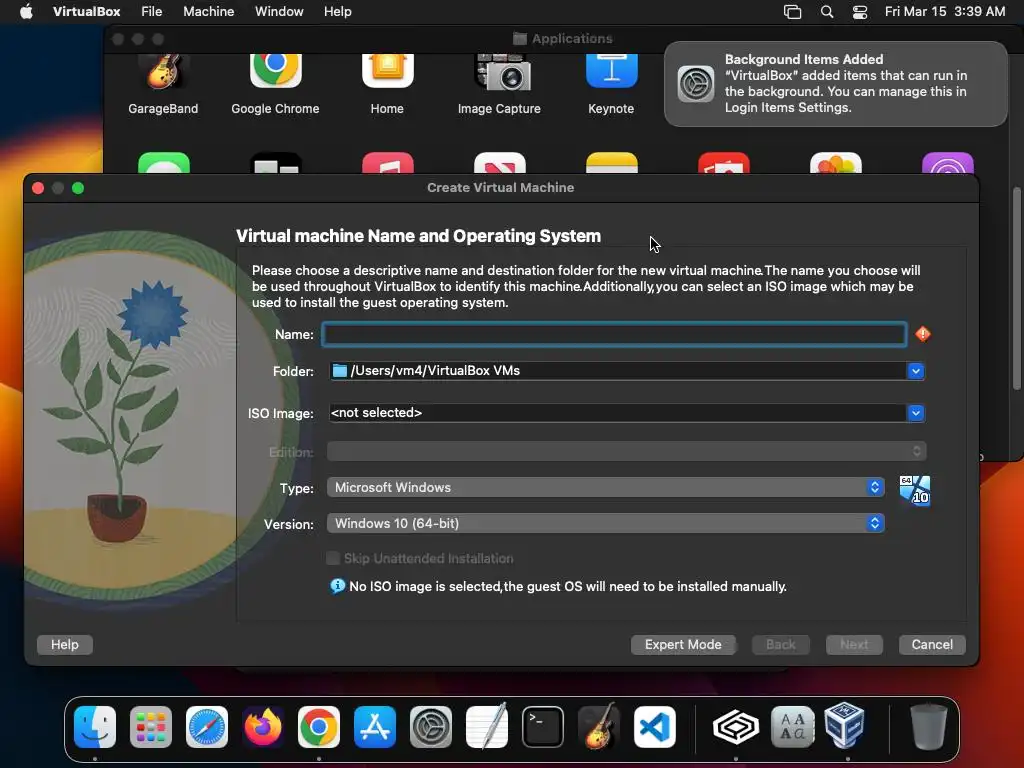Click the date and time in menu bar

click(944, 12)
